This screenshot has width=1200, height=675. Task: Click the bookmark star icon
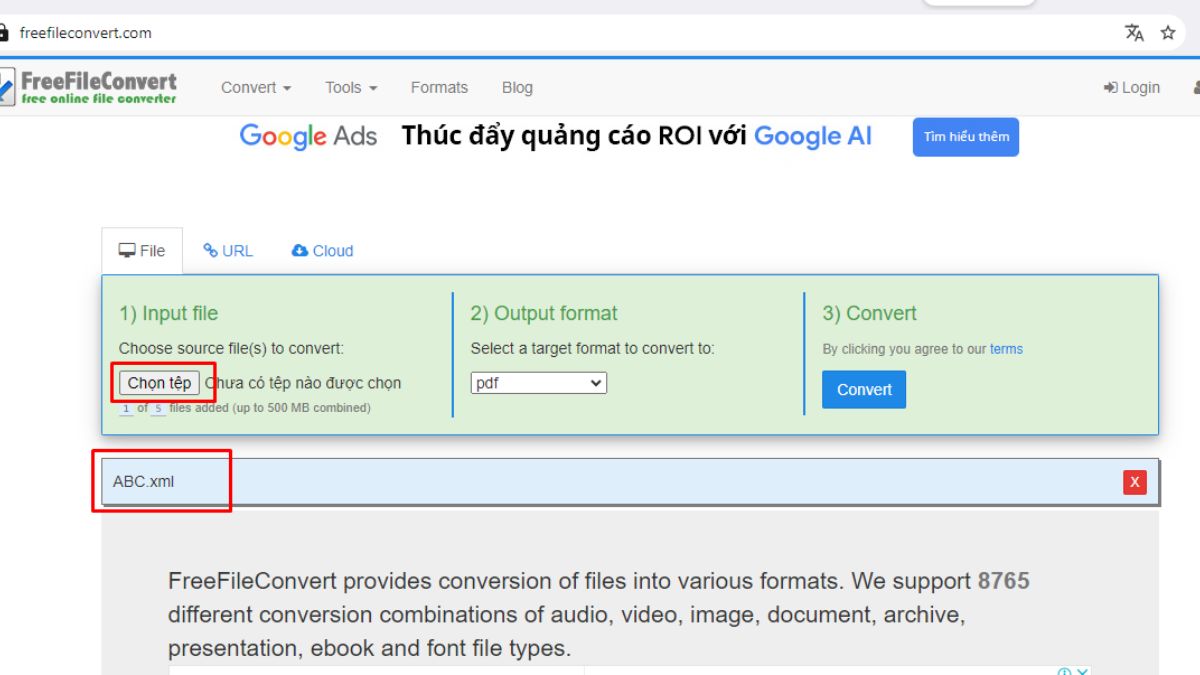(x=1167, y=33)
